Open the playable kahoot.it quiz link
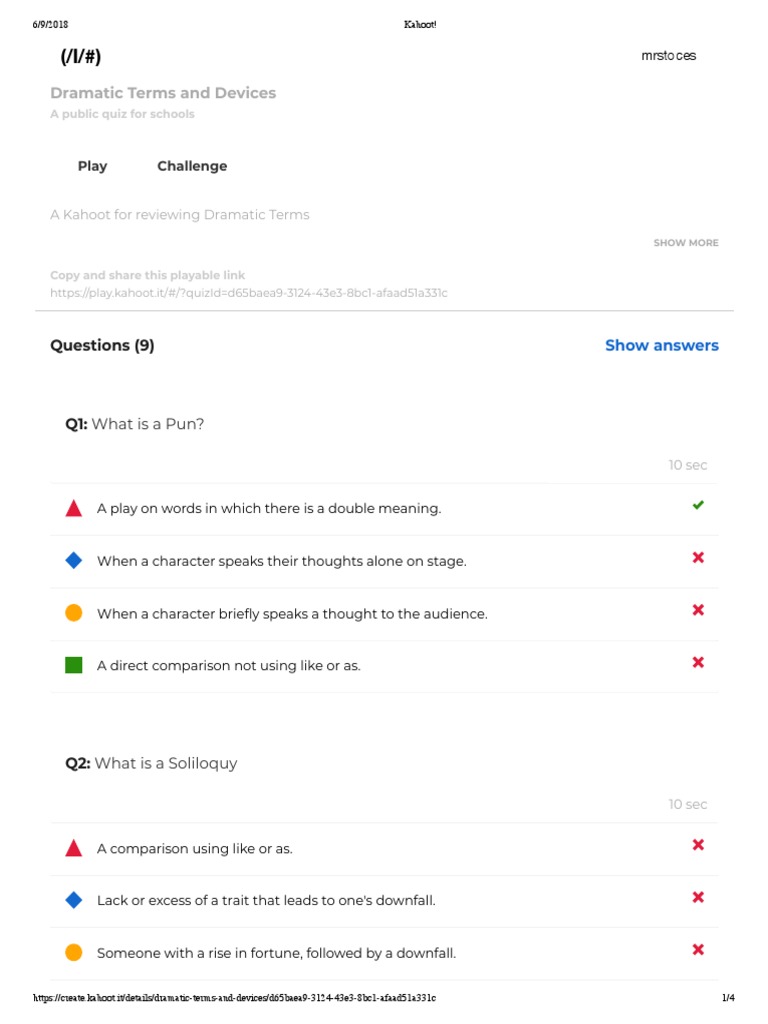768x1024 pixels. [x=249, y=293]
